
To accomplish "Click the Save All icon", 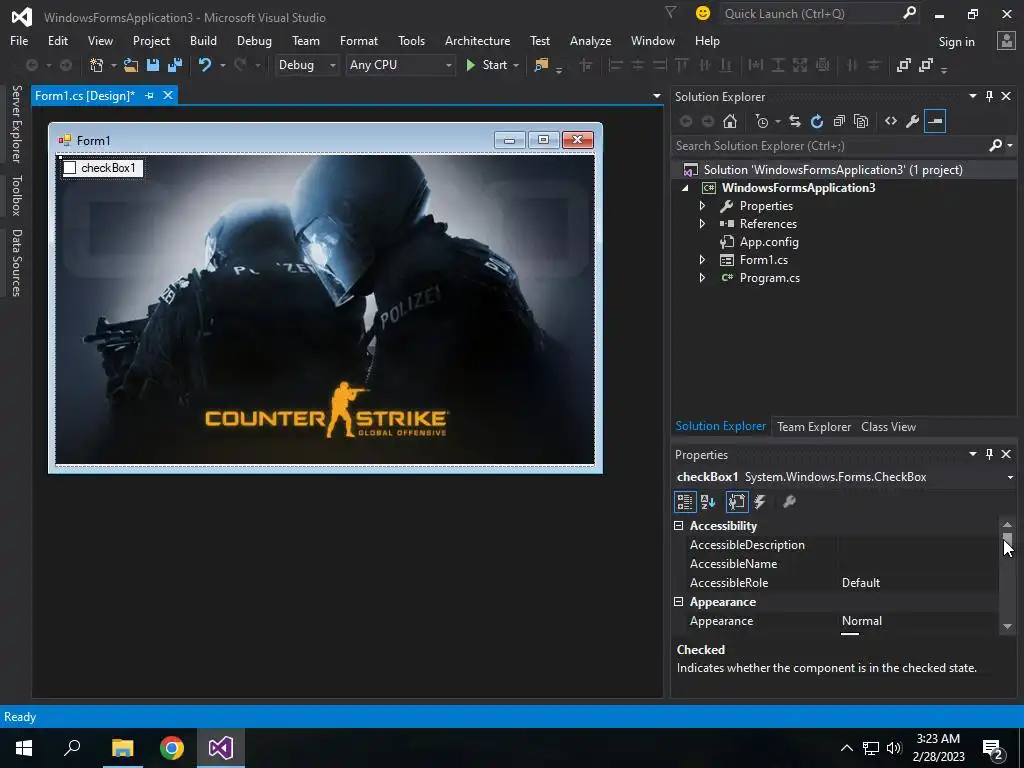I will point(175,65).
